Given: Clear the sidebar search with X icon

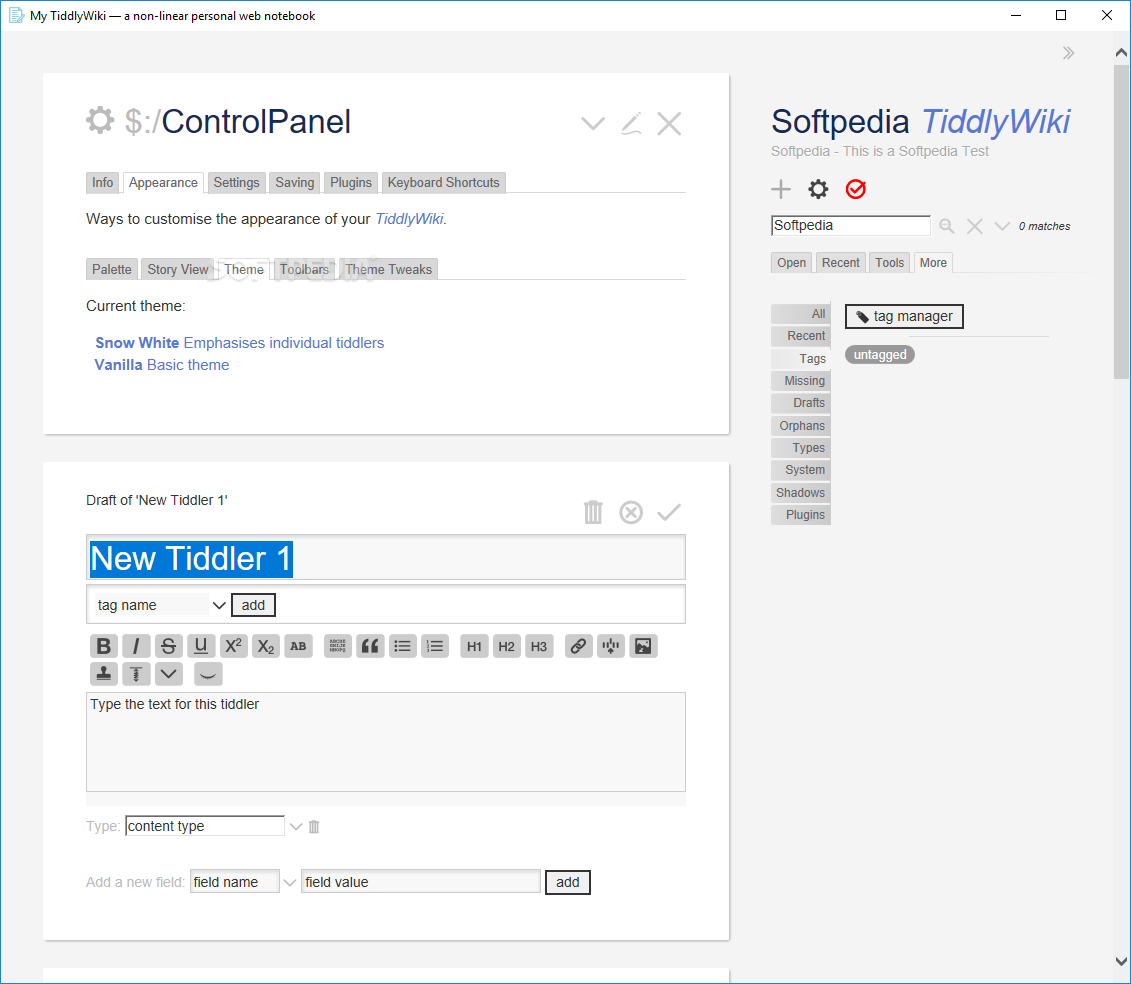Looking at the screenshot, I should point(974,227).
